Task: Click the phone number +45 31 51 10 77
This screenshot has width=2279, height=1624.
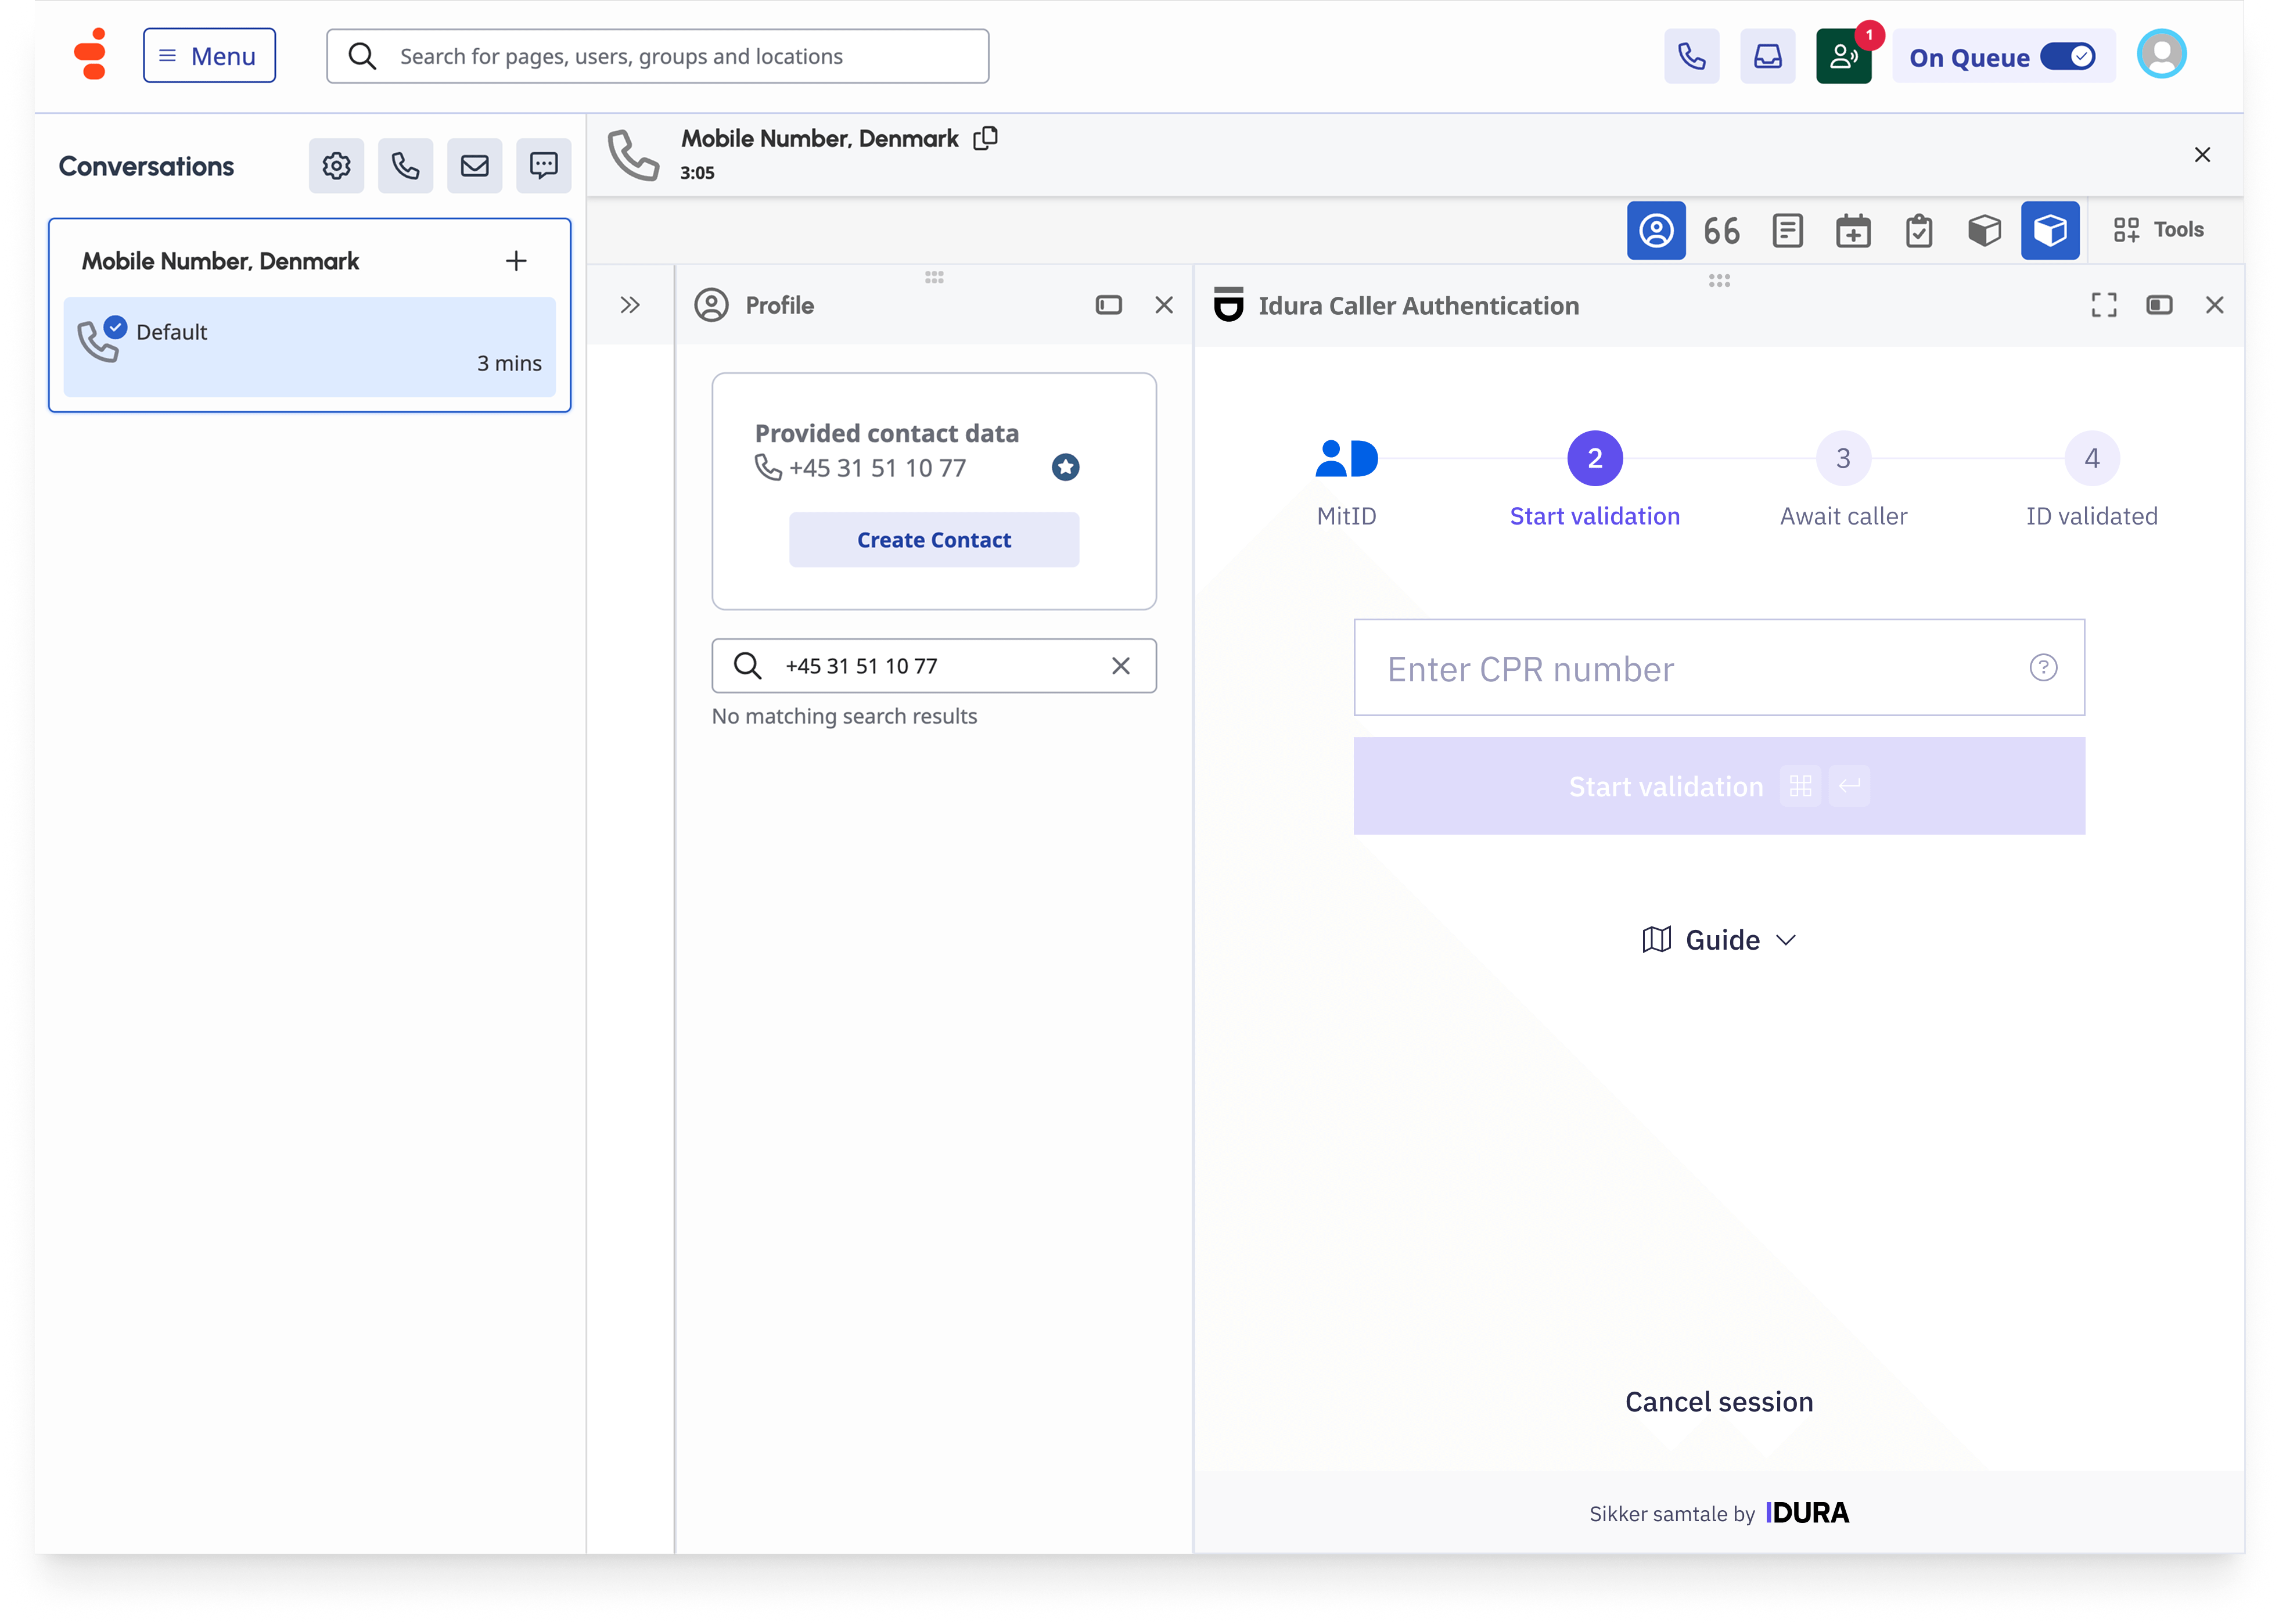Action: coord(877,468)
